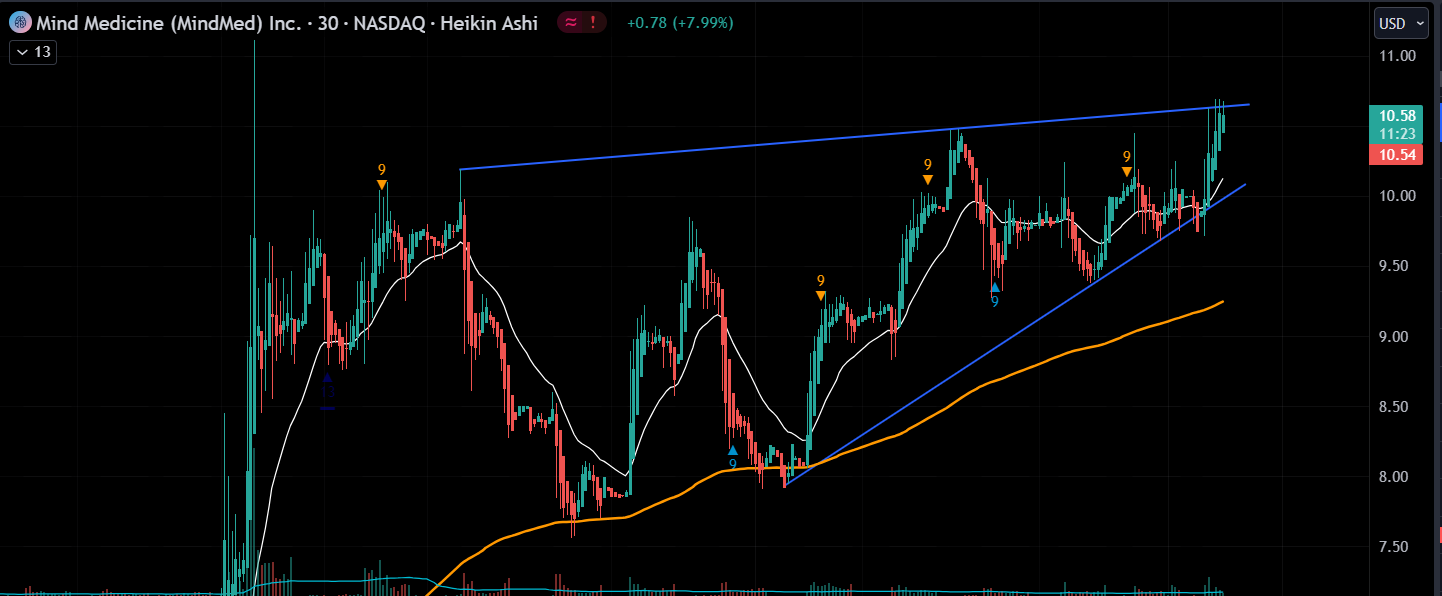This screenshot has height=596, width=1442.
Task: Click the red exclamation warning icon
Action: (x=593, y=22)
